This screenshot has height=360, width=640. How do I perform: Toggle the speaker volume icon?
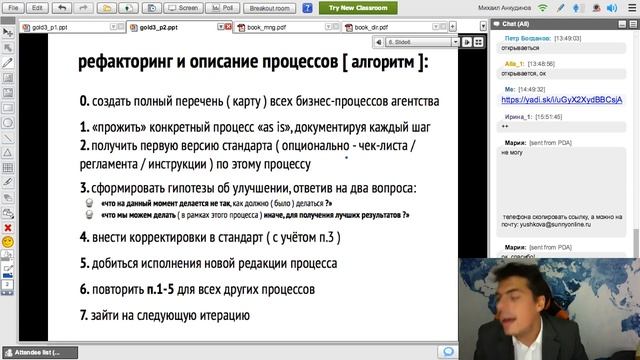coord(612,8)
